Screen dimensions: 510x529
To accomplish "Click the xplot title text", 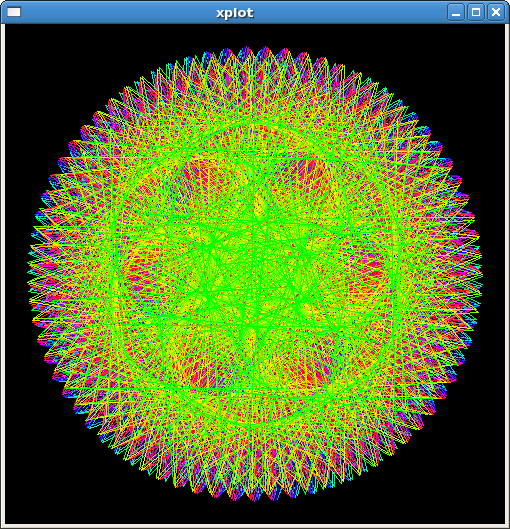I will tap(235, 13).
